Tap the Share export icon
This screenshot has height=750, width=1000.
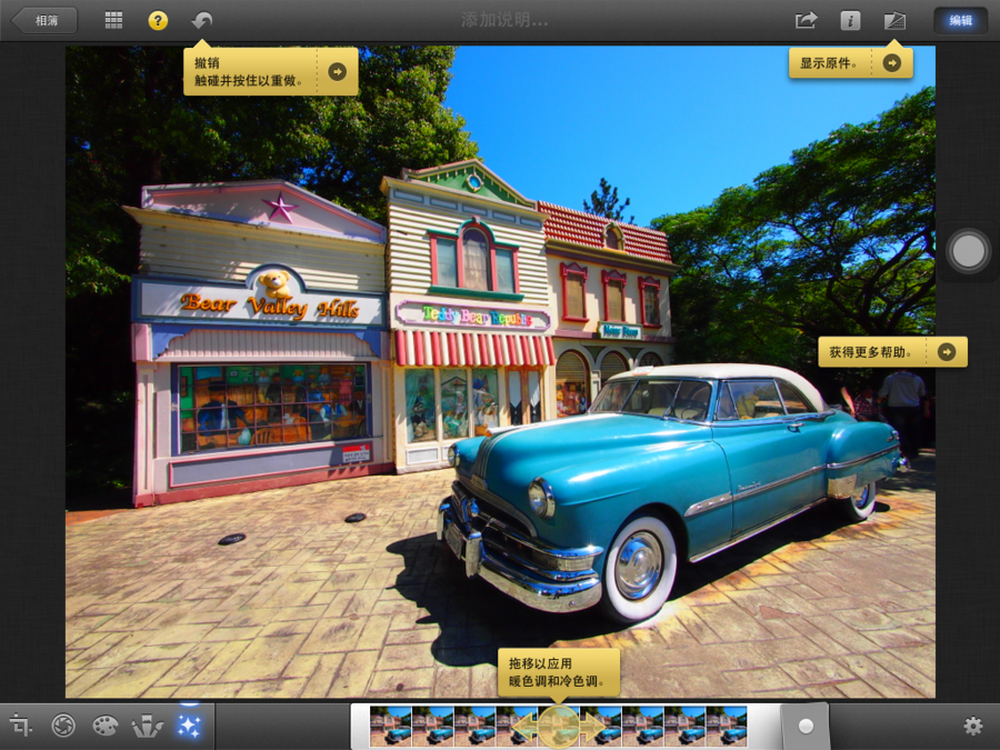pos(806,20)
